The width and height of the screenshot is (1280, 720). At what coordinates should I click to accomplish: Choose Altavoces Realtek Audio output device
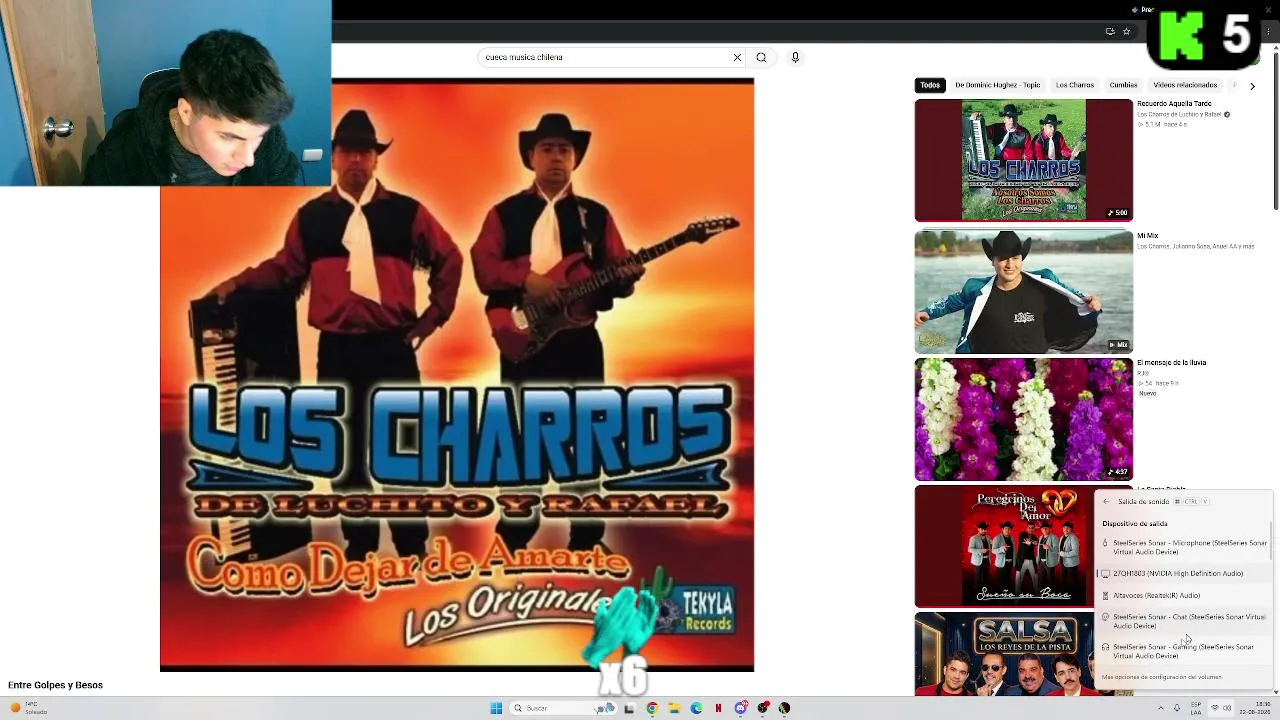point(1183,595)
